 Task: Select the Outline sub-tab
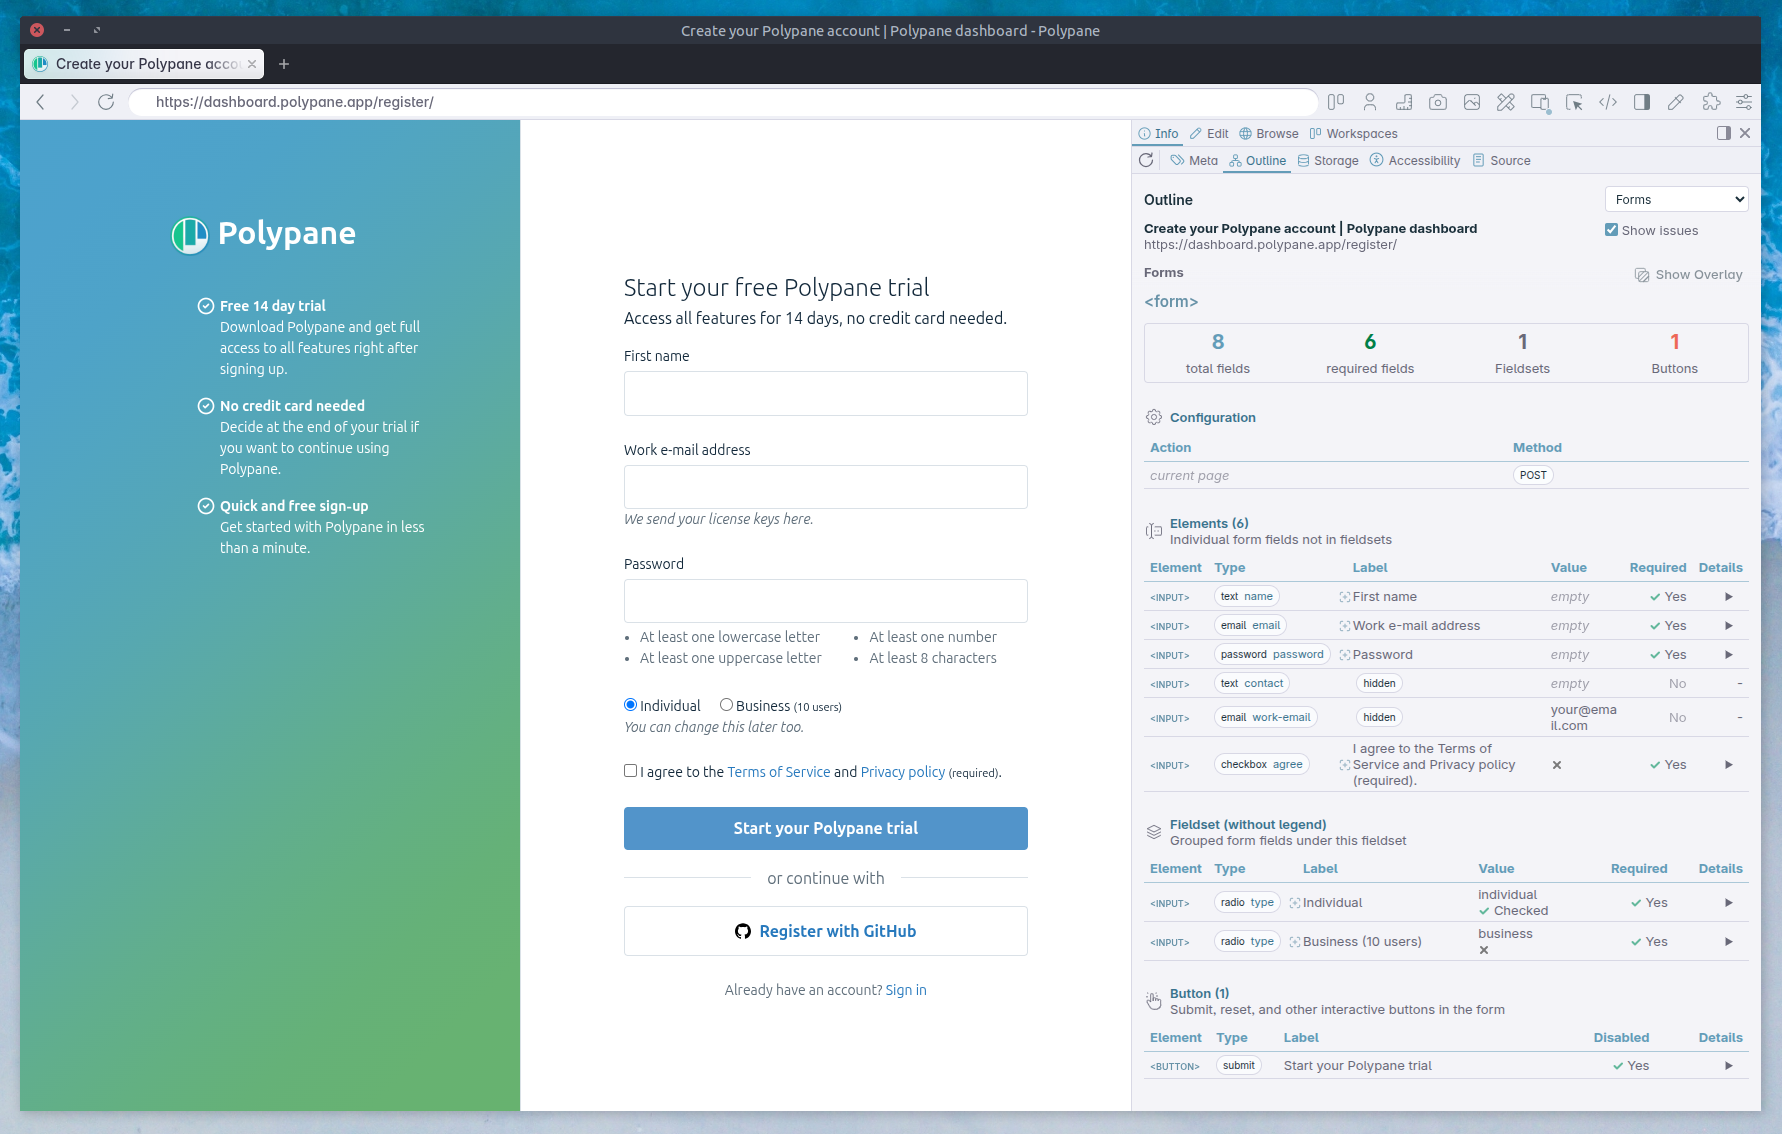click(1258, 161)
